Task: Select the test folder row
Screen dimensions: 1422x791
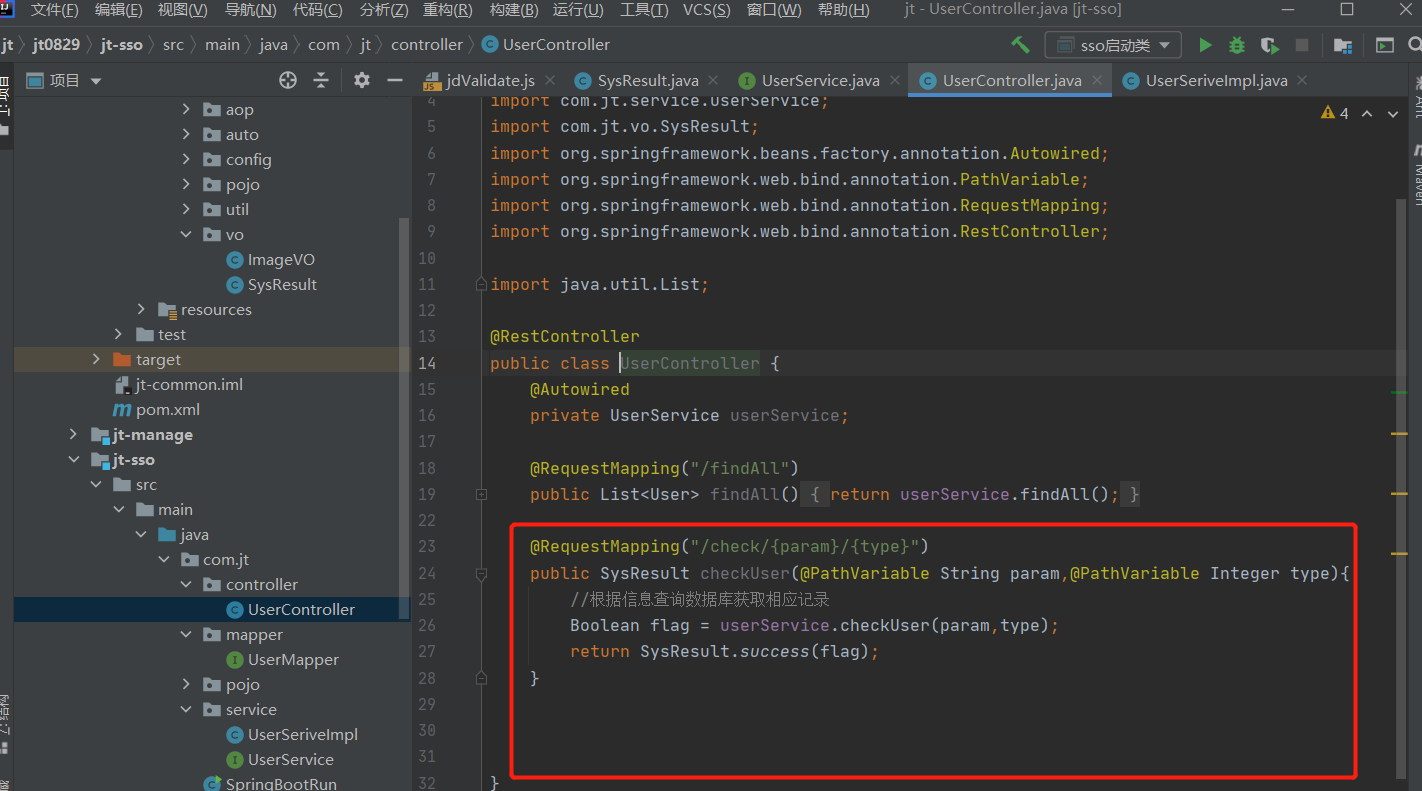Action: [x=212, y=334]
